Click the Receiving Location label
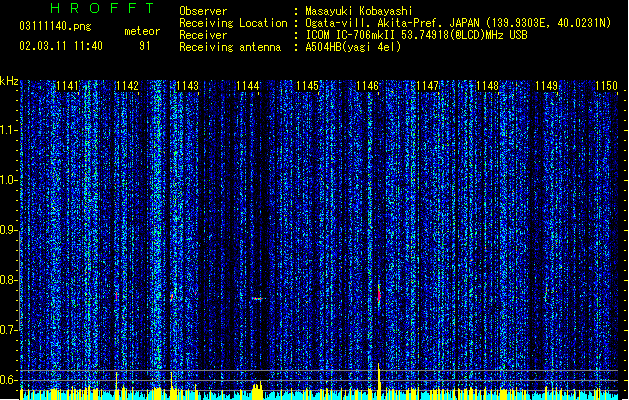This screenshot has width=629, height=400. (233, 23)
